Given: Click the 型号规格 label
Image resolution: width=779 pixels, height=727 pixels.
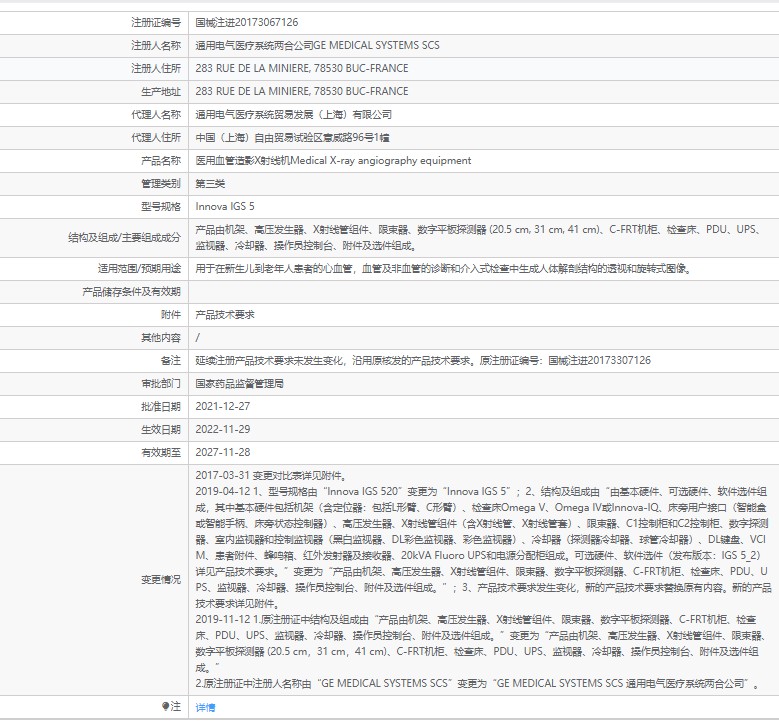Looking at the screenshot, I should [x=161, y=207].
